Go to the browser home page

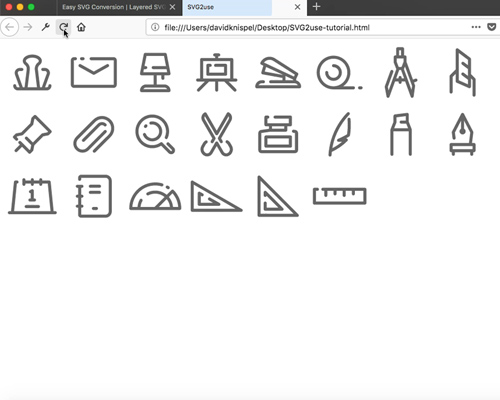pyautogui.click(x=81, y=27)
